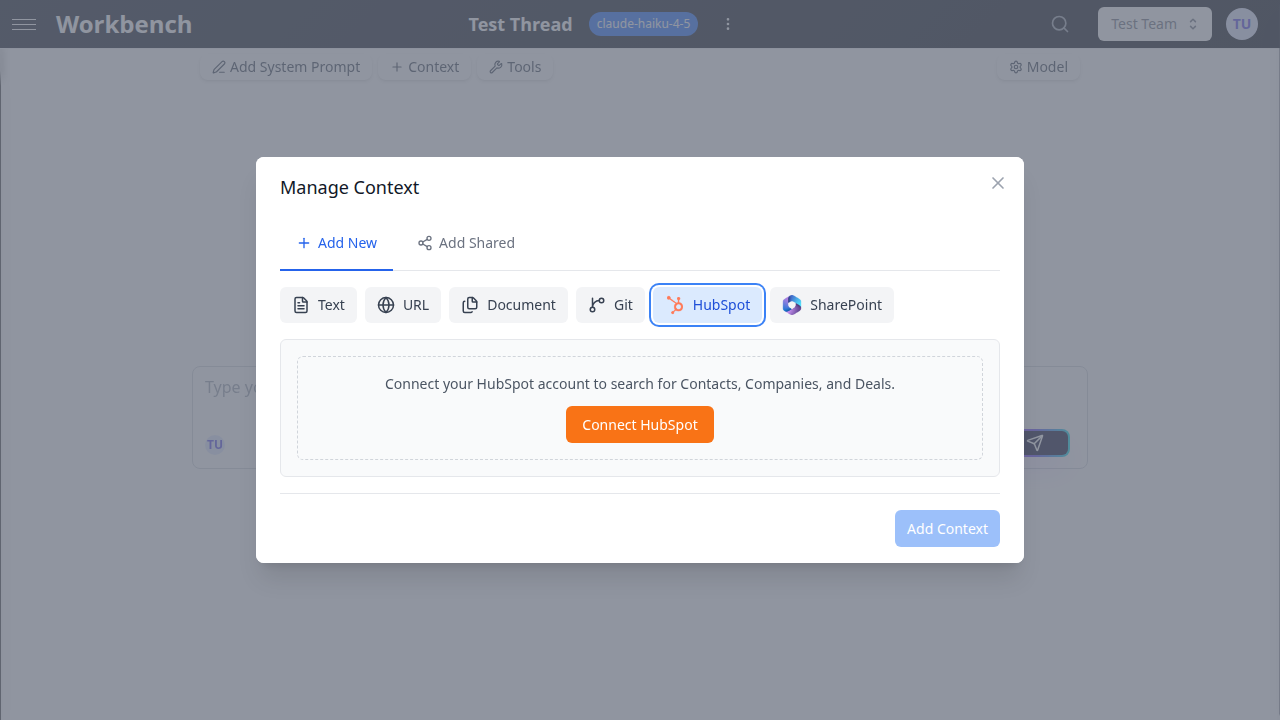
Task: Open the Add System Prompt editor
Action: 285,66
